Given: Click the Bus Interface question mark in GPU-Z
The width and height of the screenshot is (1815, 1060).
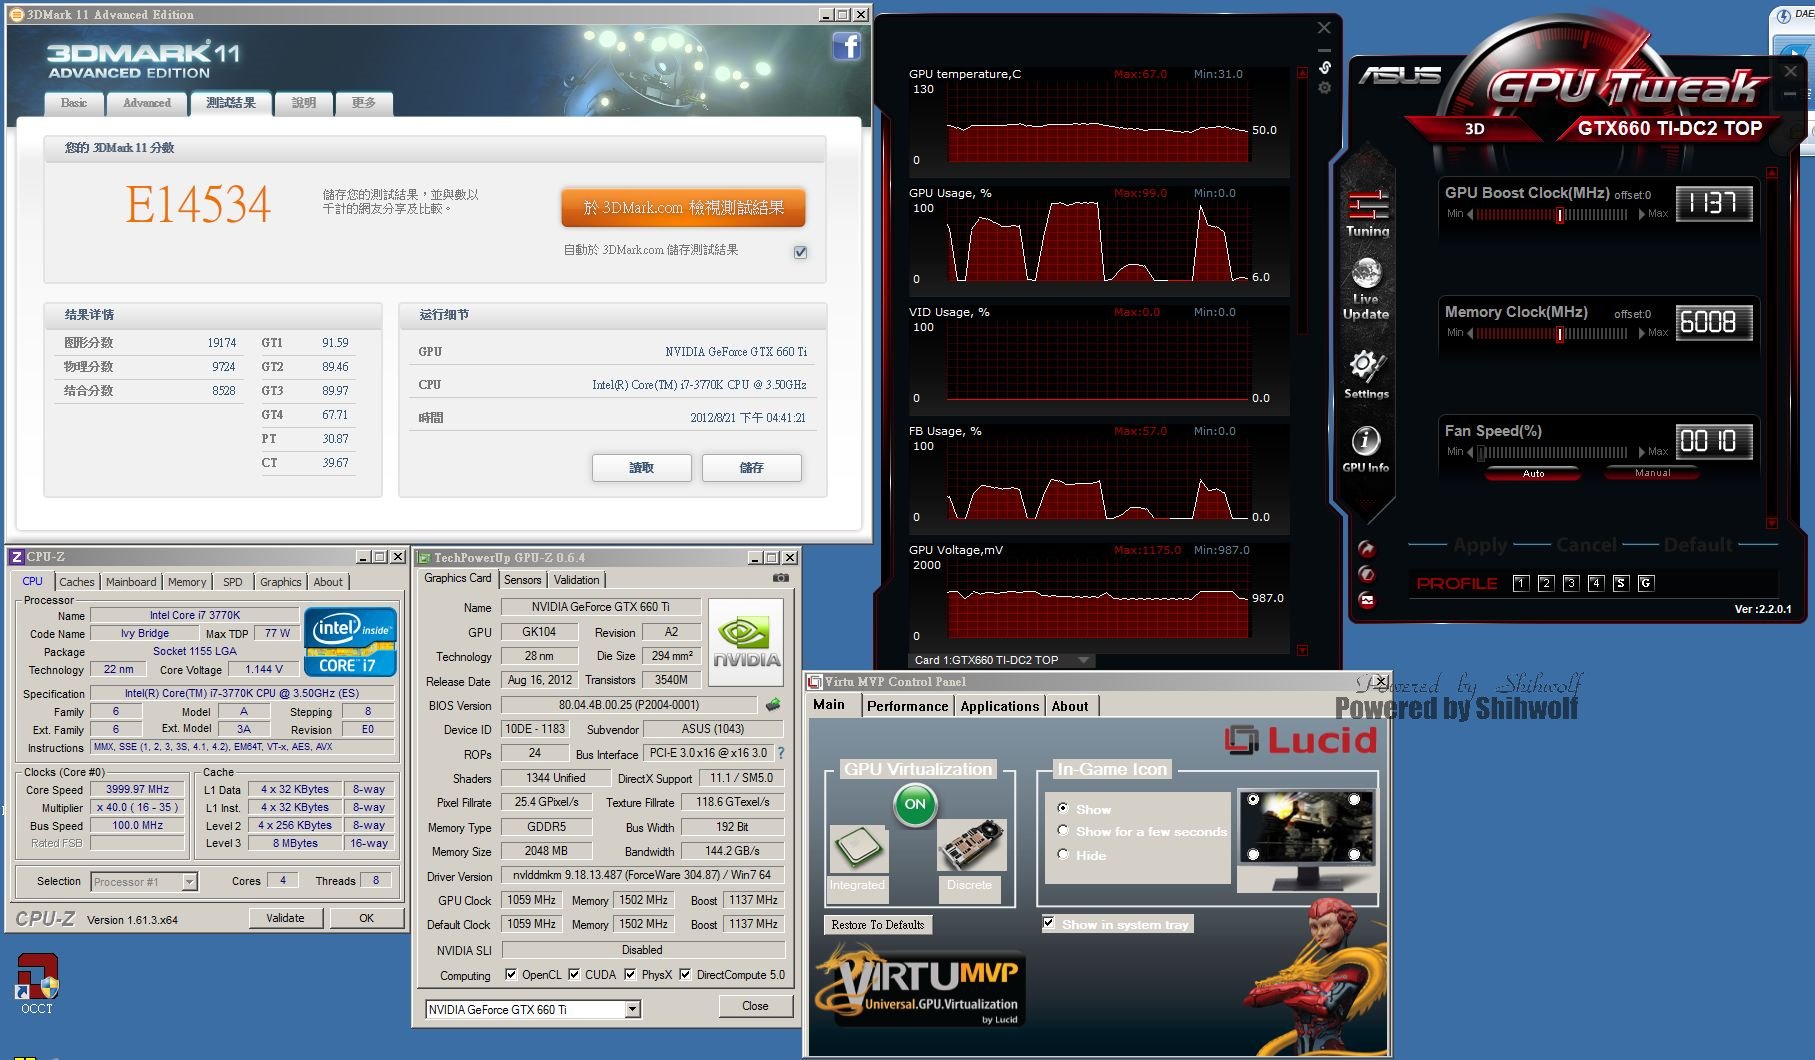Looking at the screenshot, I should point(781,753).
